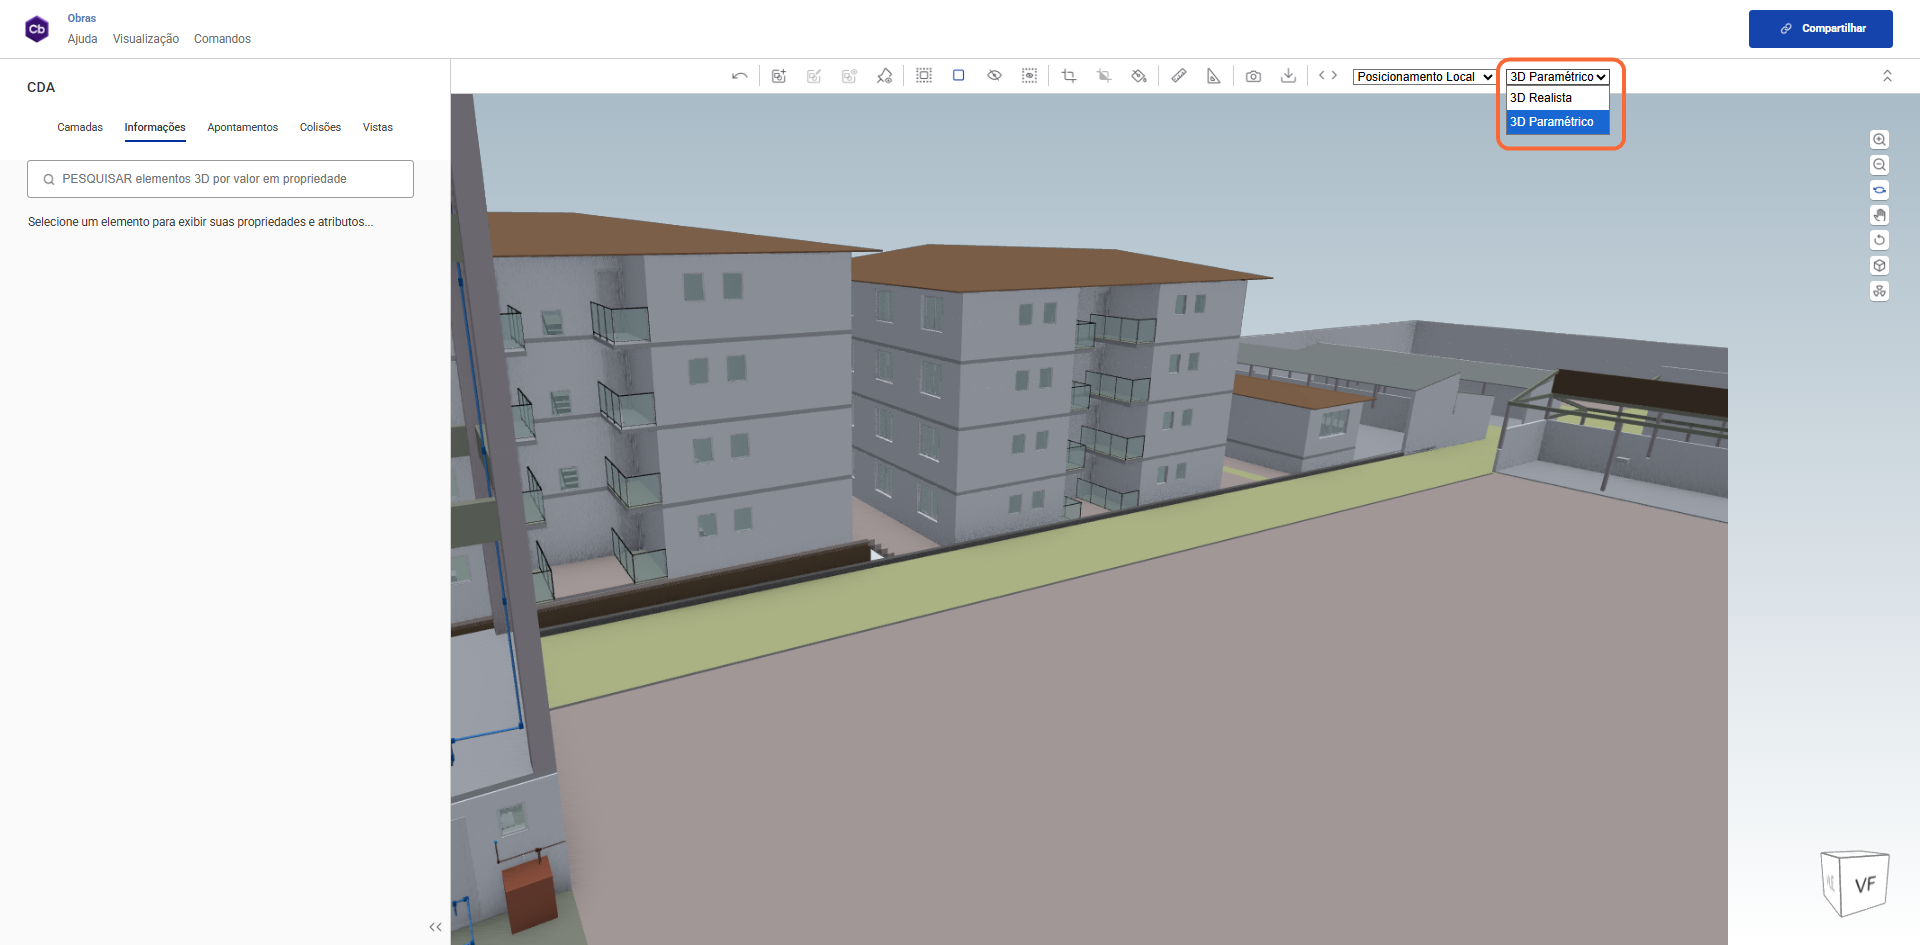This screenshot has height=945, width=1920.
Task: Click the undo arrow in the toolbar
Action: [739, 76]
